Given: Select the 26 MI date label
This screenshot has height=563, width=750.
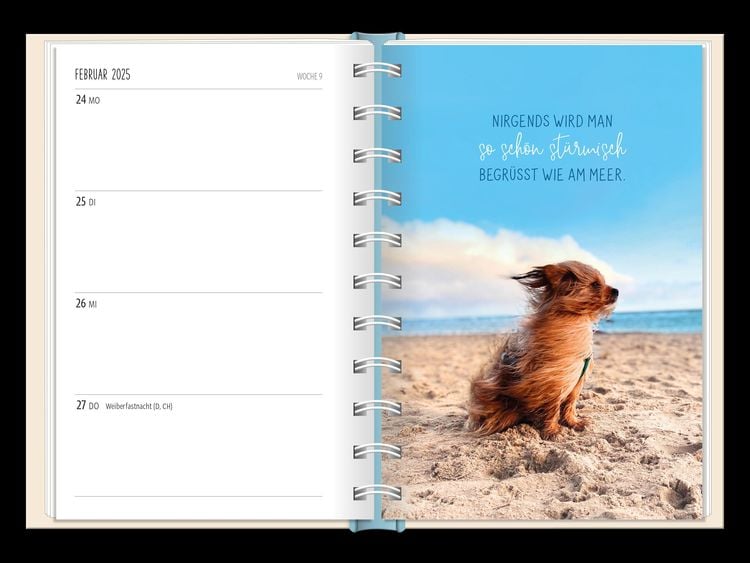Looking at the screenshot, I should click(87, 304).
